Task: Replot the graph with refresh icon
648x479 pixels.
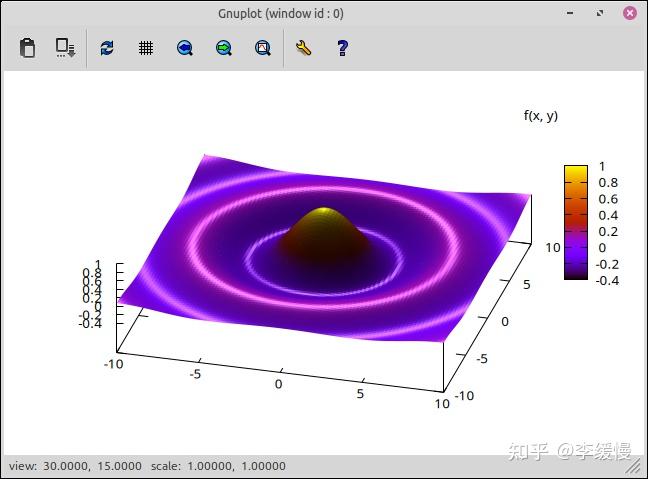Action: click(x=107, y=48)
